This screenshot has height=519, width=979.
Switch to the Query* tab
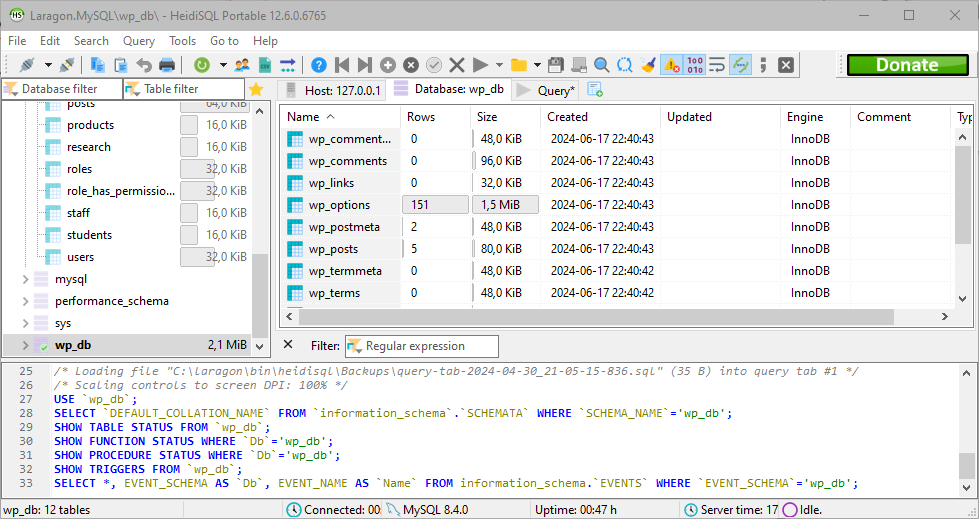click(546, 91)
